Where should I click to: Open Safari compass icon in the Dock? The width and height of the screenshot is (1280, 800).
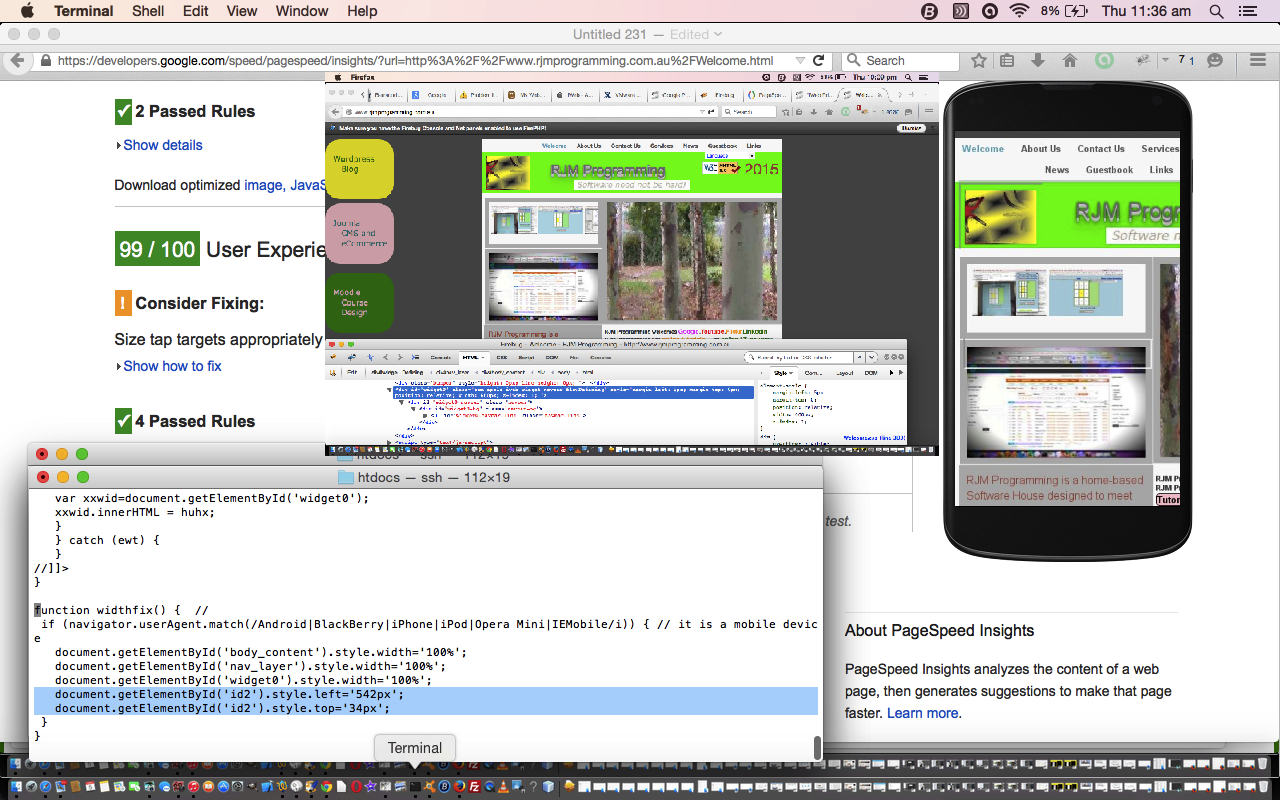point(45,787)
